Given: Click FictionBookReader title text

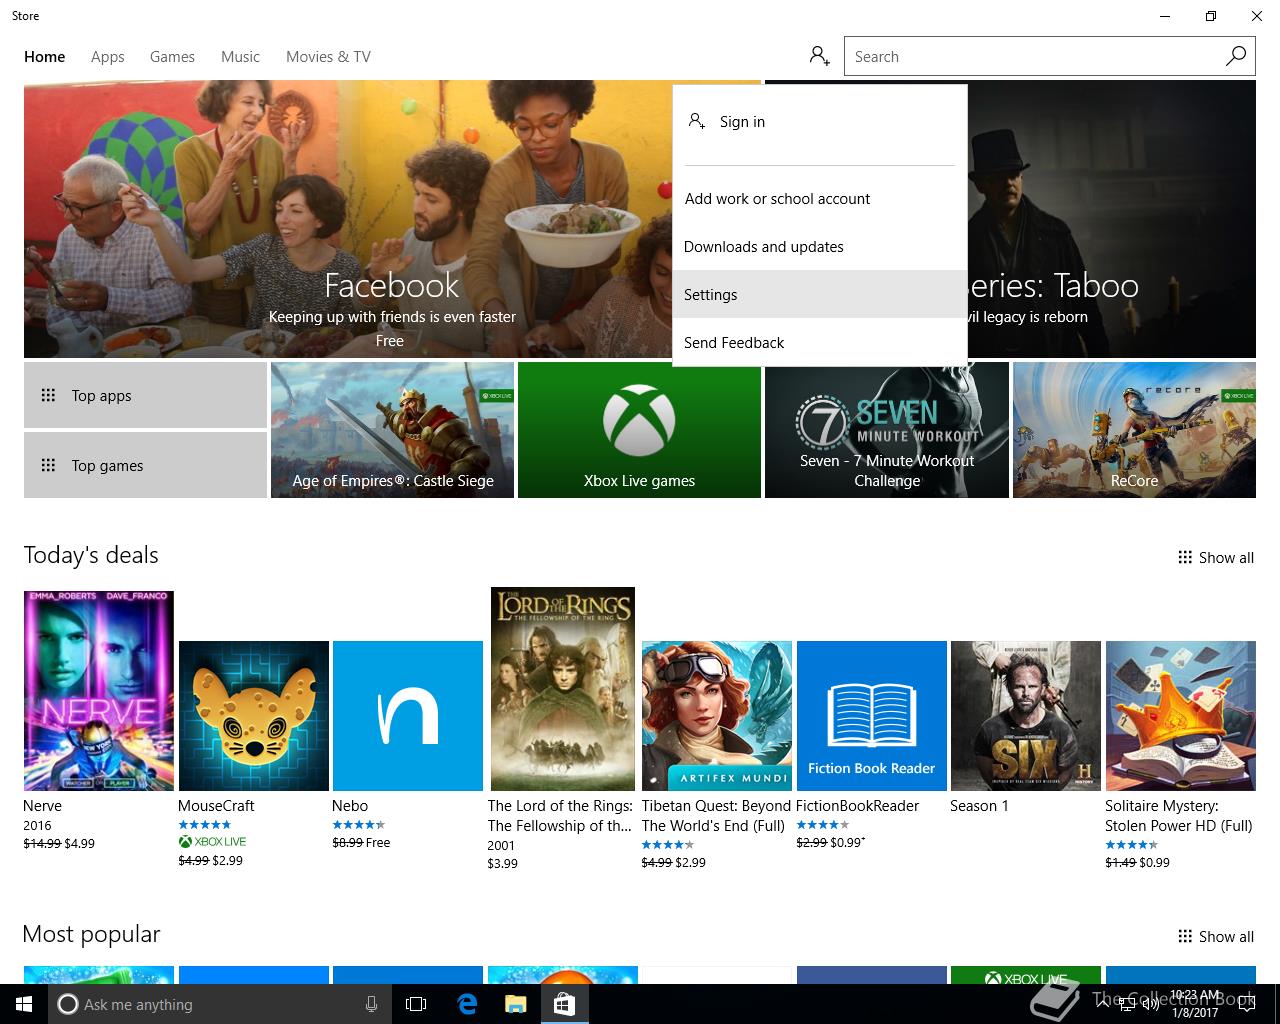Looking at the screenshot, I should 857,805.
